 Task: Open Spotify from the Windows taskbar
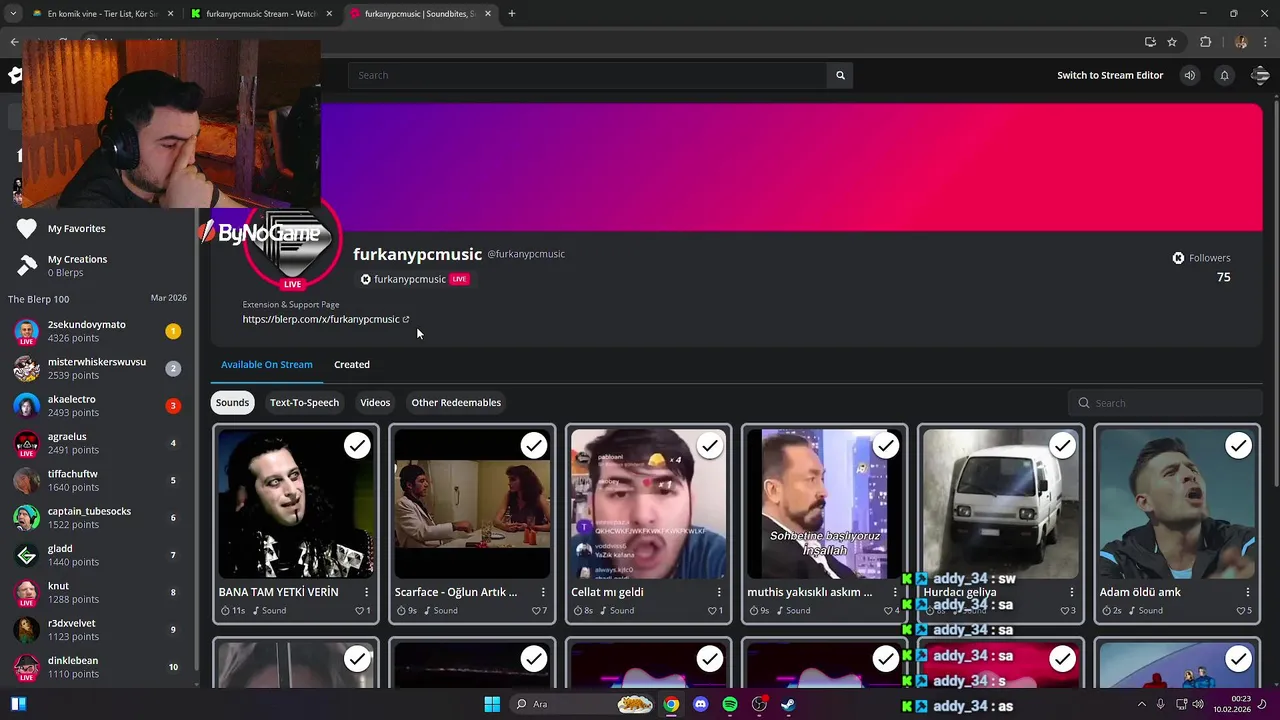point(730,704)
